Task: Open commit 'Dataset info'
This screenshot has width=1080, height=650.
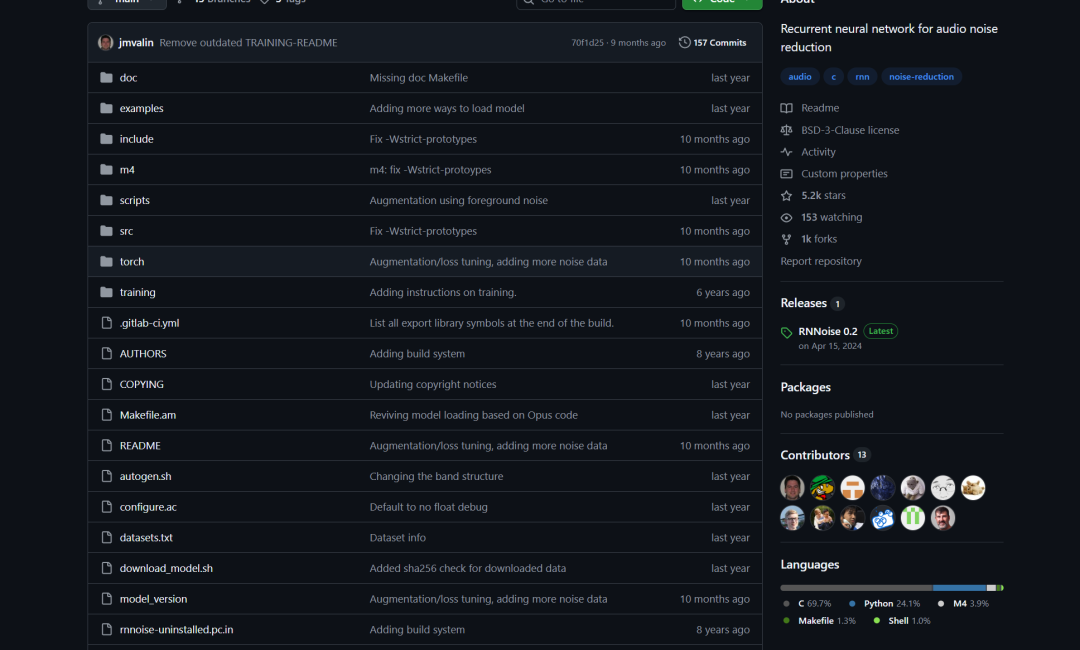Action: 397,537
